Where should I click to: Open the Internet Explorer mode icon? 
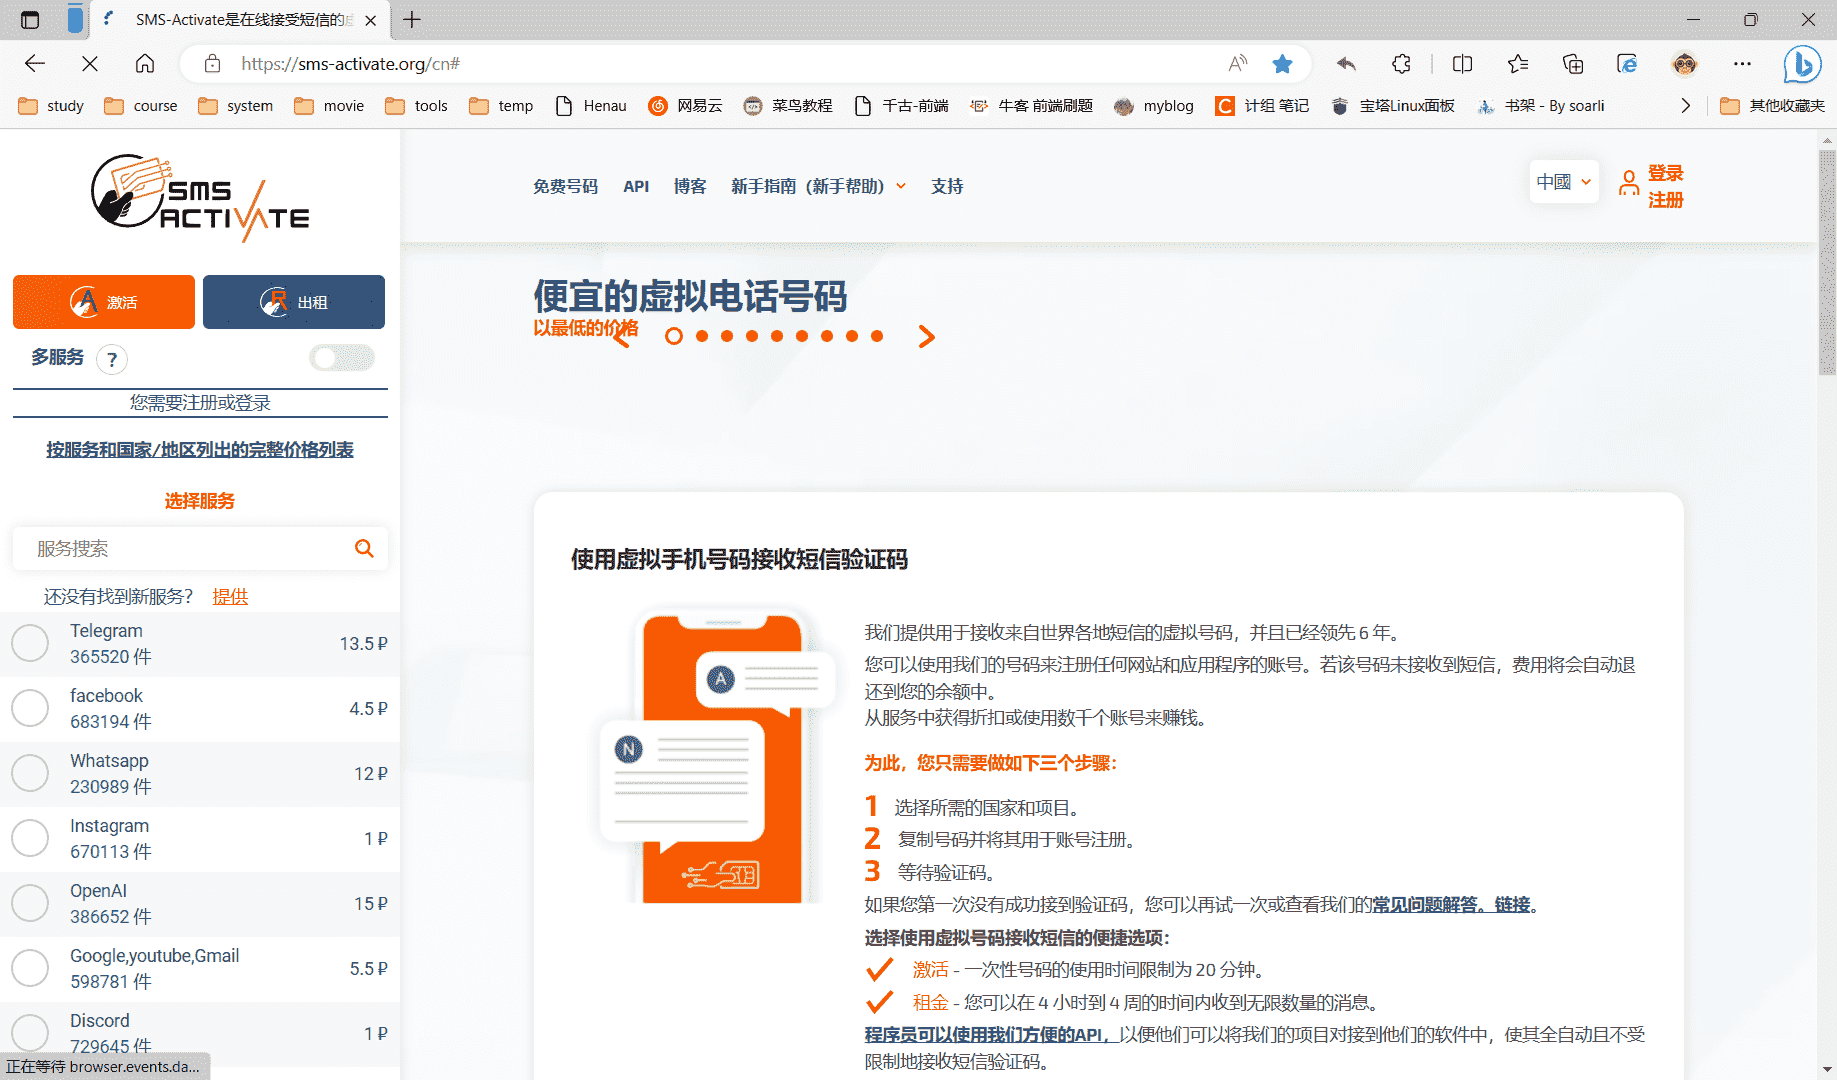pyautogui.click(x=1627, y=64)
